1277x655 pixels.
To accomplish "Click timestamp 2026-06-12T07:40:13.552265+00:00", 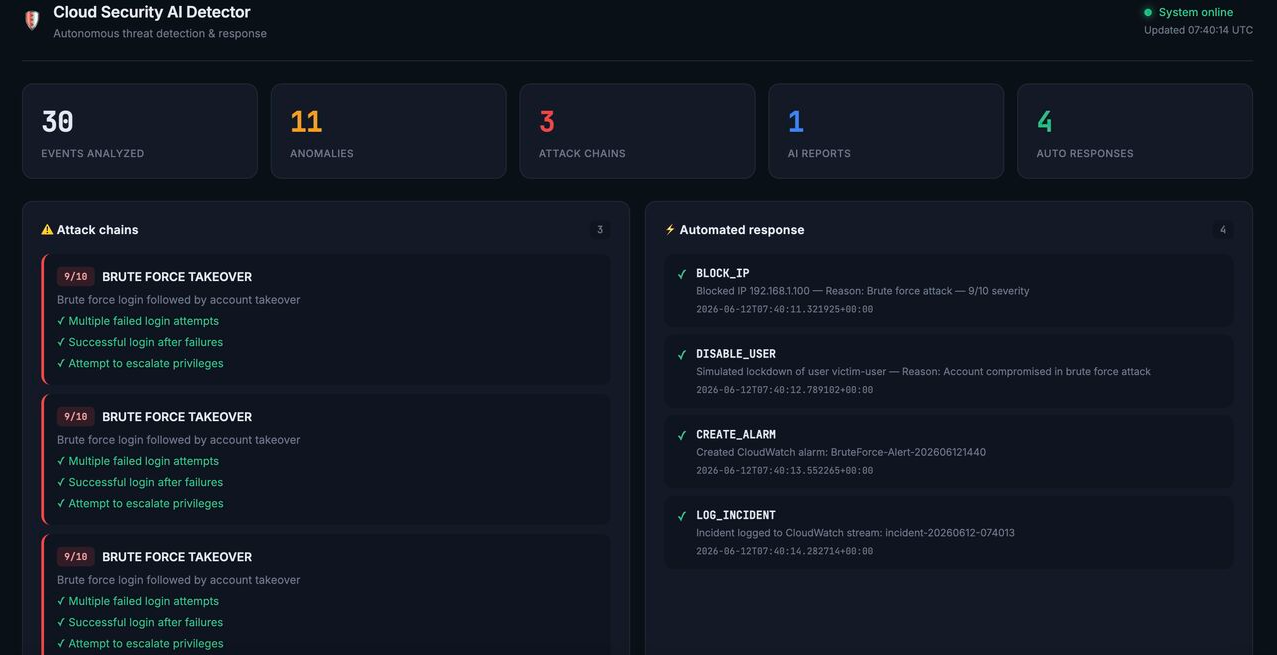I will [785, 471].
